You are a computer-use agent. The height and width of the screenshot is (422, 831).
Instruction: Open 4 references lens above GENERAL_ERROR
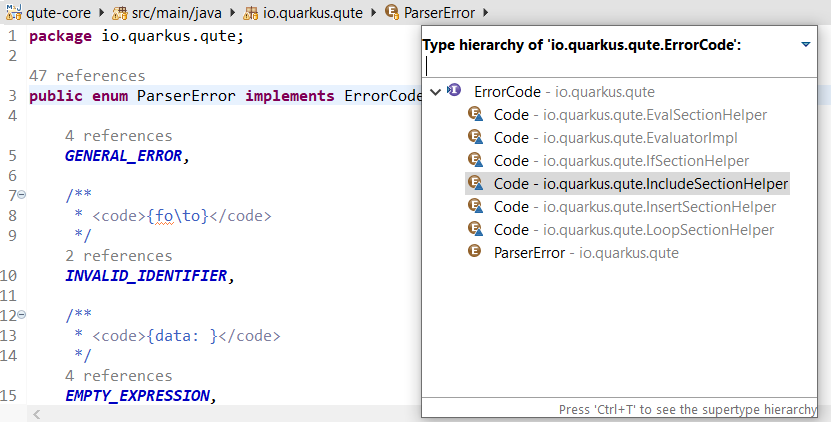[x=119, y=136]
